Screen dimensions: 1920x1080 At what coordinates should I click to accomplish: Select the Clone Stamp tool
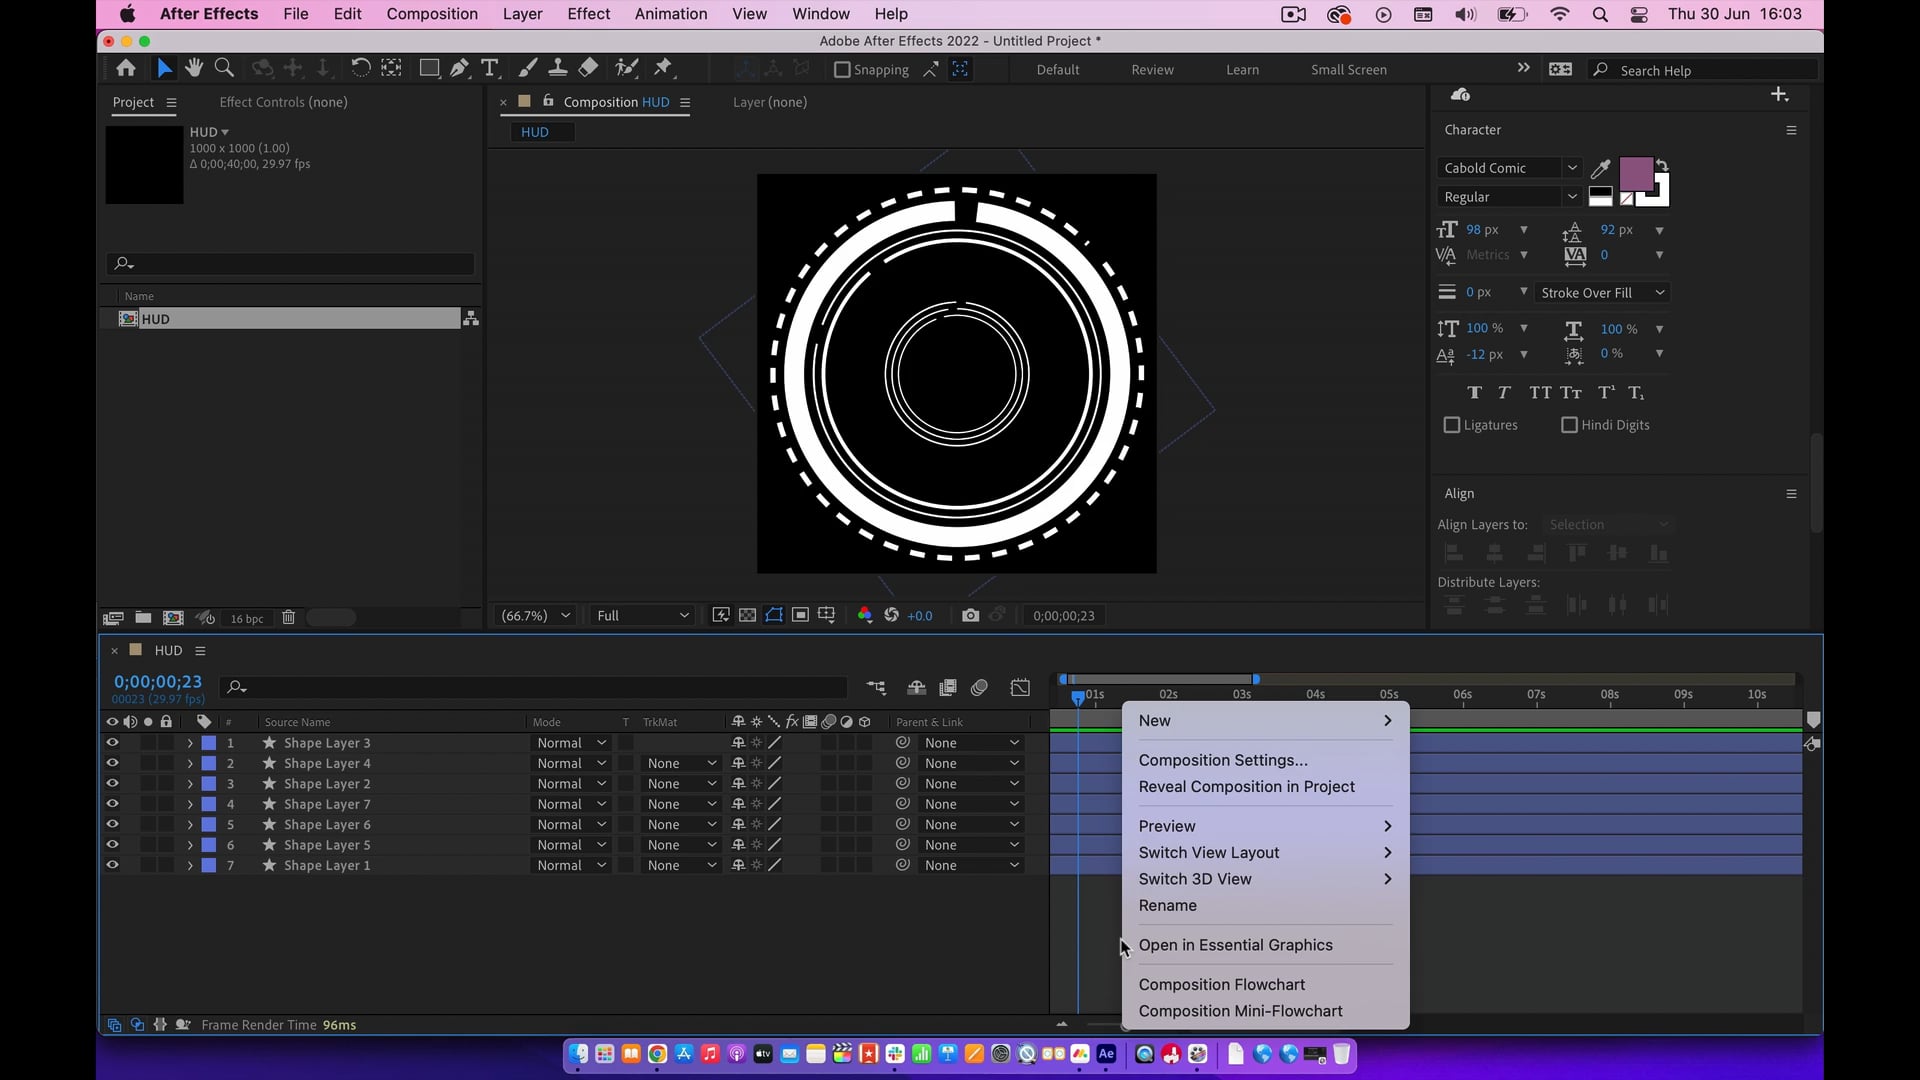(558, 68)
